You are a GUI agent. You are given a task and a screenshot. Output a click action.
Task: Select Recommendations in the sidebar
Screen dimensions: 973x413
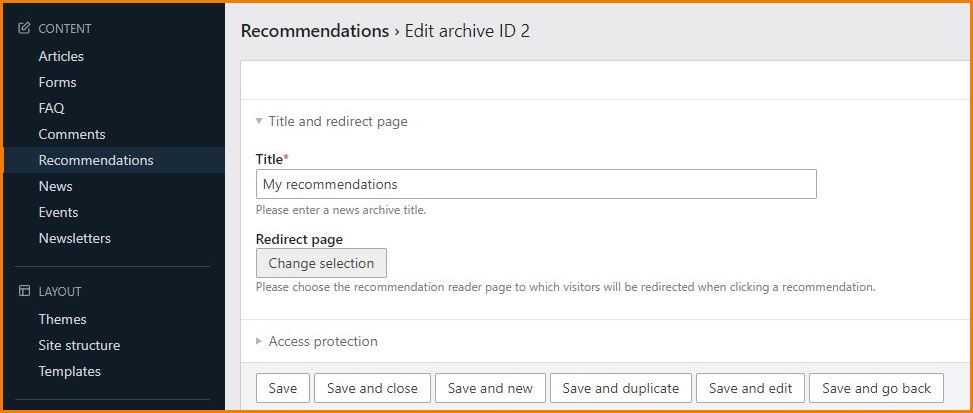[96, 160]
